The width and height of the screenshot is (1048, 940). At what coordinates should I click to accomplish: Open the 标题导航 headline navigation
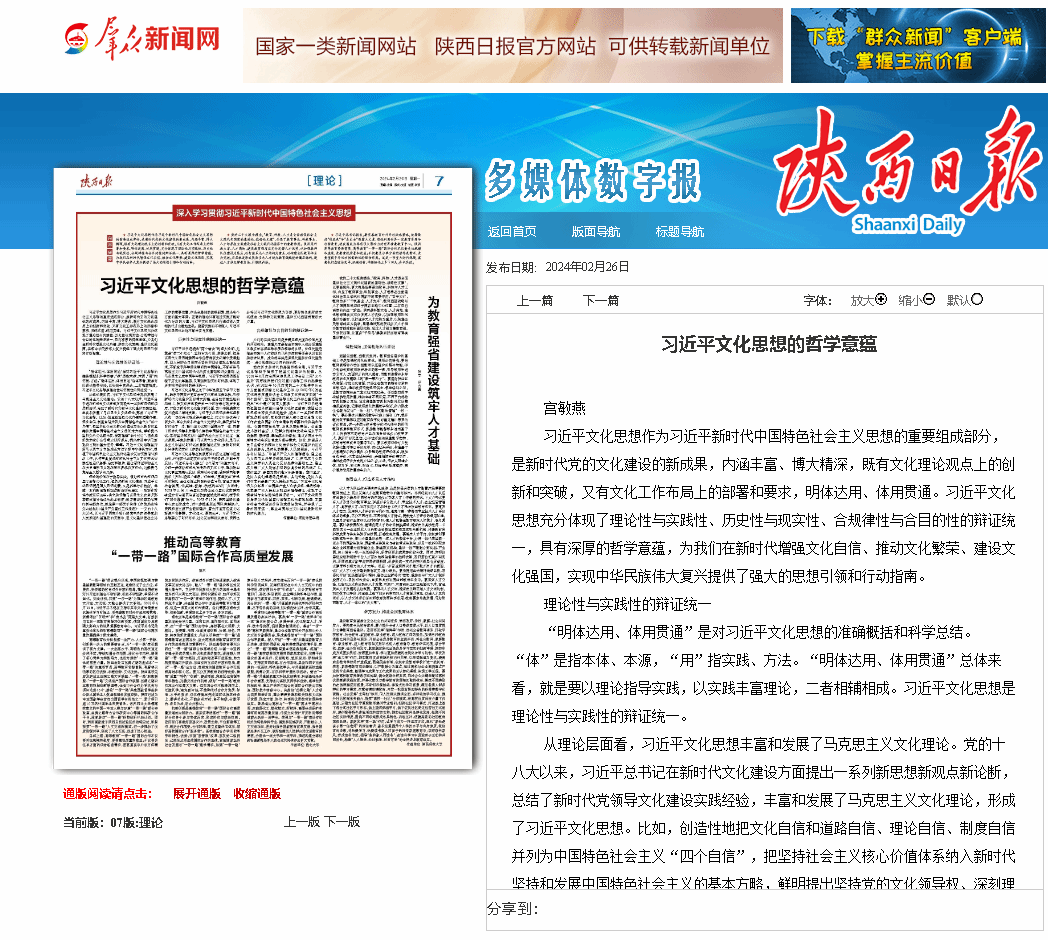680,232
